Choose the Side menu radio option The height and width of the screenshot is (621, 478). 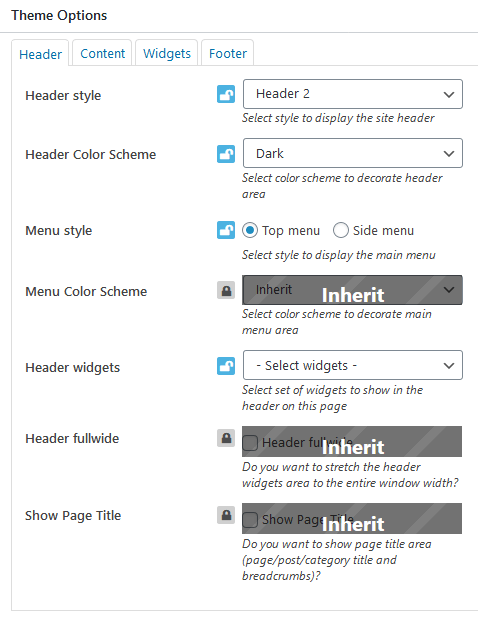coord(341,230)
